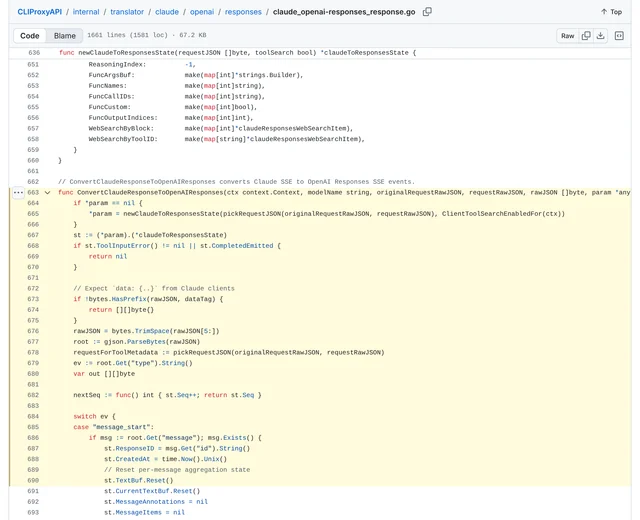This screenshot has width=640, height=520.
Task: Select line number 651
Action: click(x=33, y=64)
